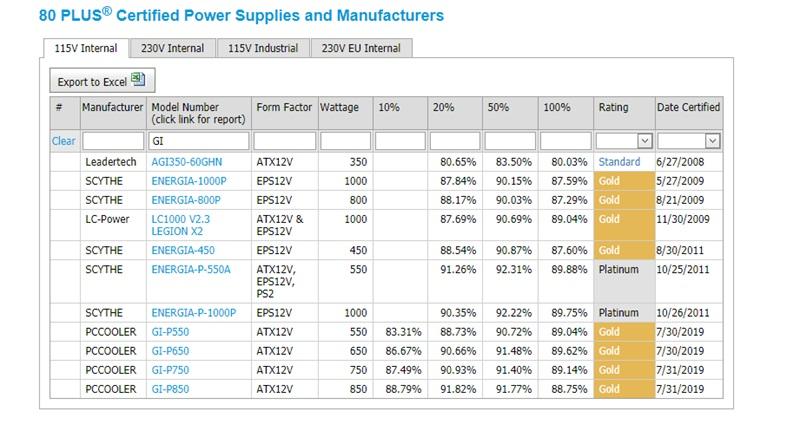Click the 92.22% value for ENERGIA-P-1000P
800x431 pixels.
pyautogui.click(x=514, y=313)
